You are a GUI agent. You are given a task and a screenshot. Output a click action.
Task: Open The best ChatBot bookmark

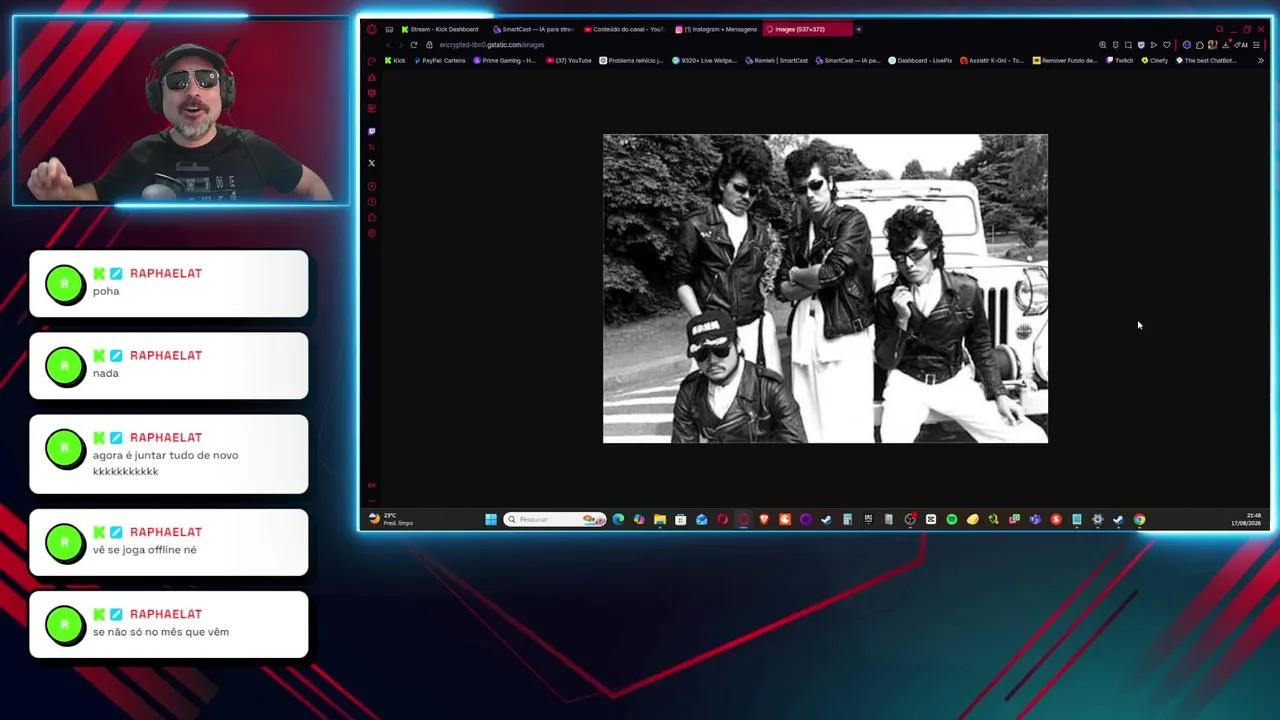click(x=1206, y=61)
